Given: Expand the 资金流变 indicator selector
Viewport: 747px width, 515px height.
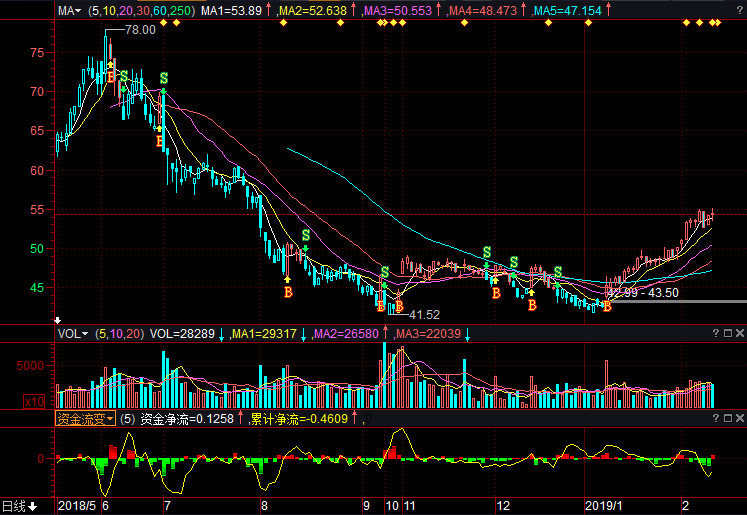Looking at the screenshot, I should [85, 419].
